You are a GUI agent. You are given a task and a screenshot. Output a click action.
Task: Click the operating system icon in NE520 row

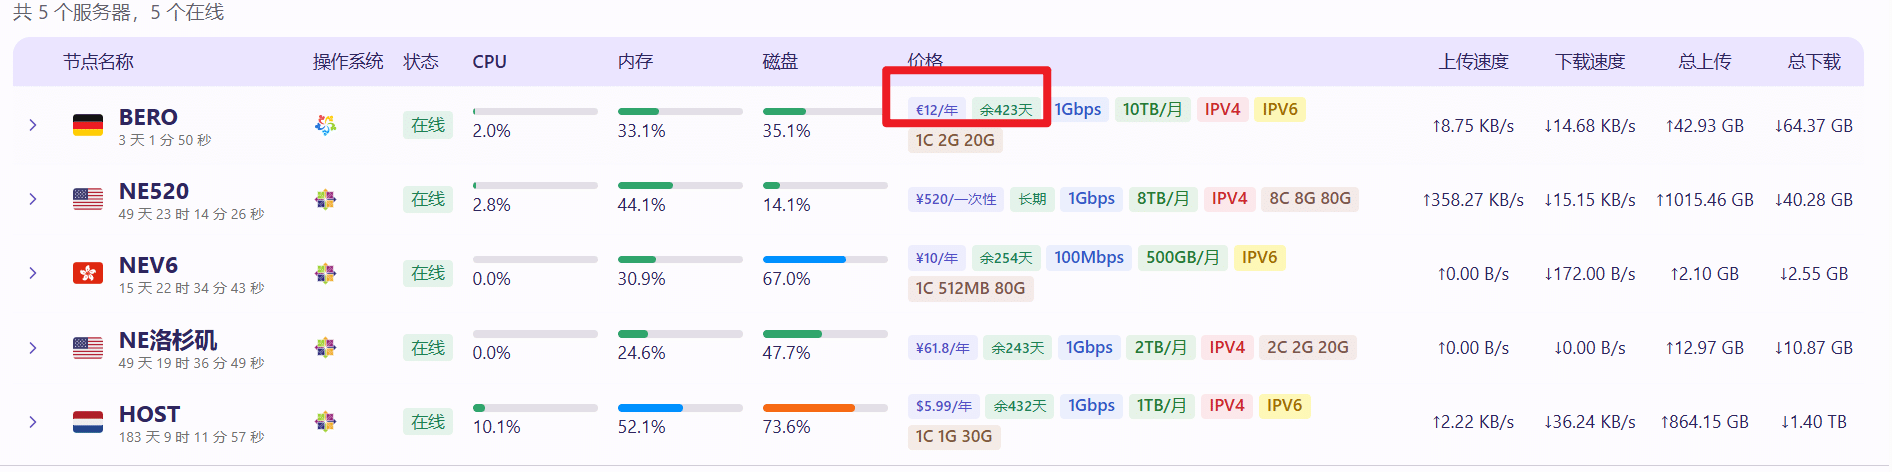(x=325, y=199)
